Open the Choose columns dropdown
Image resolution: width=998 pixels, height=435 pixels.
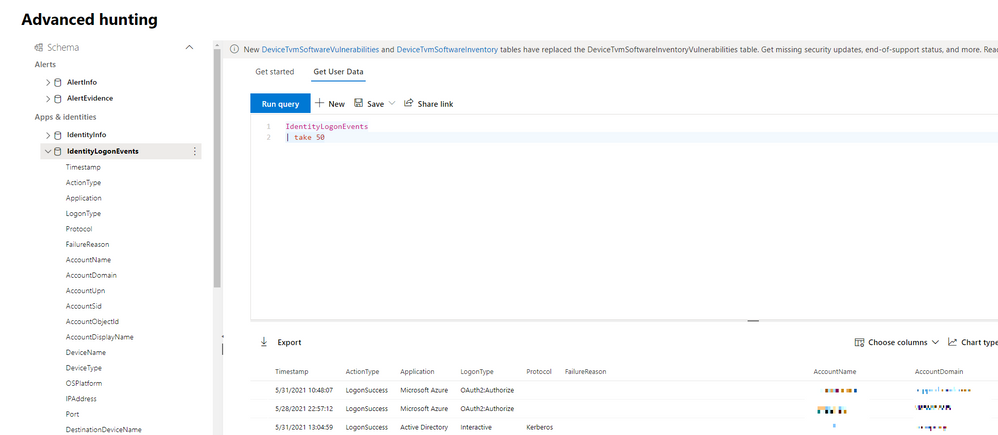coord(935,342)
